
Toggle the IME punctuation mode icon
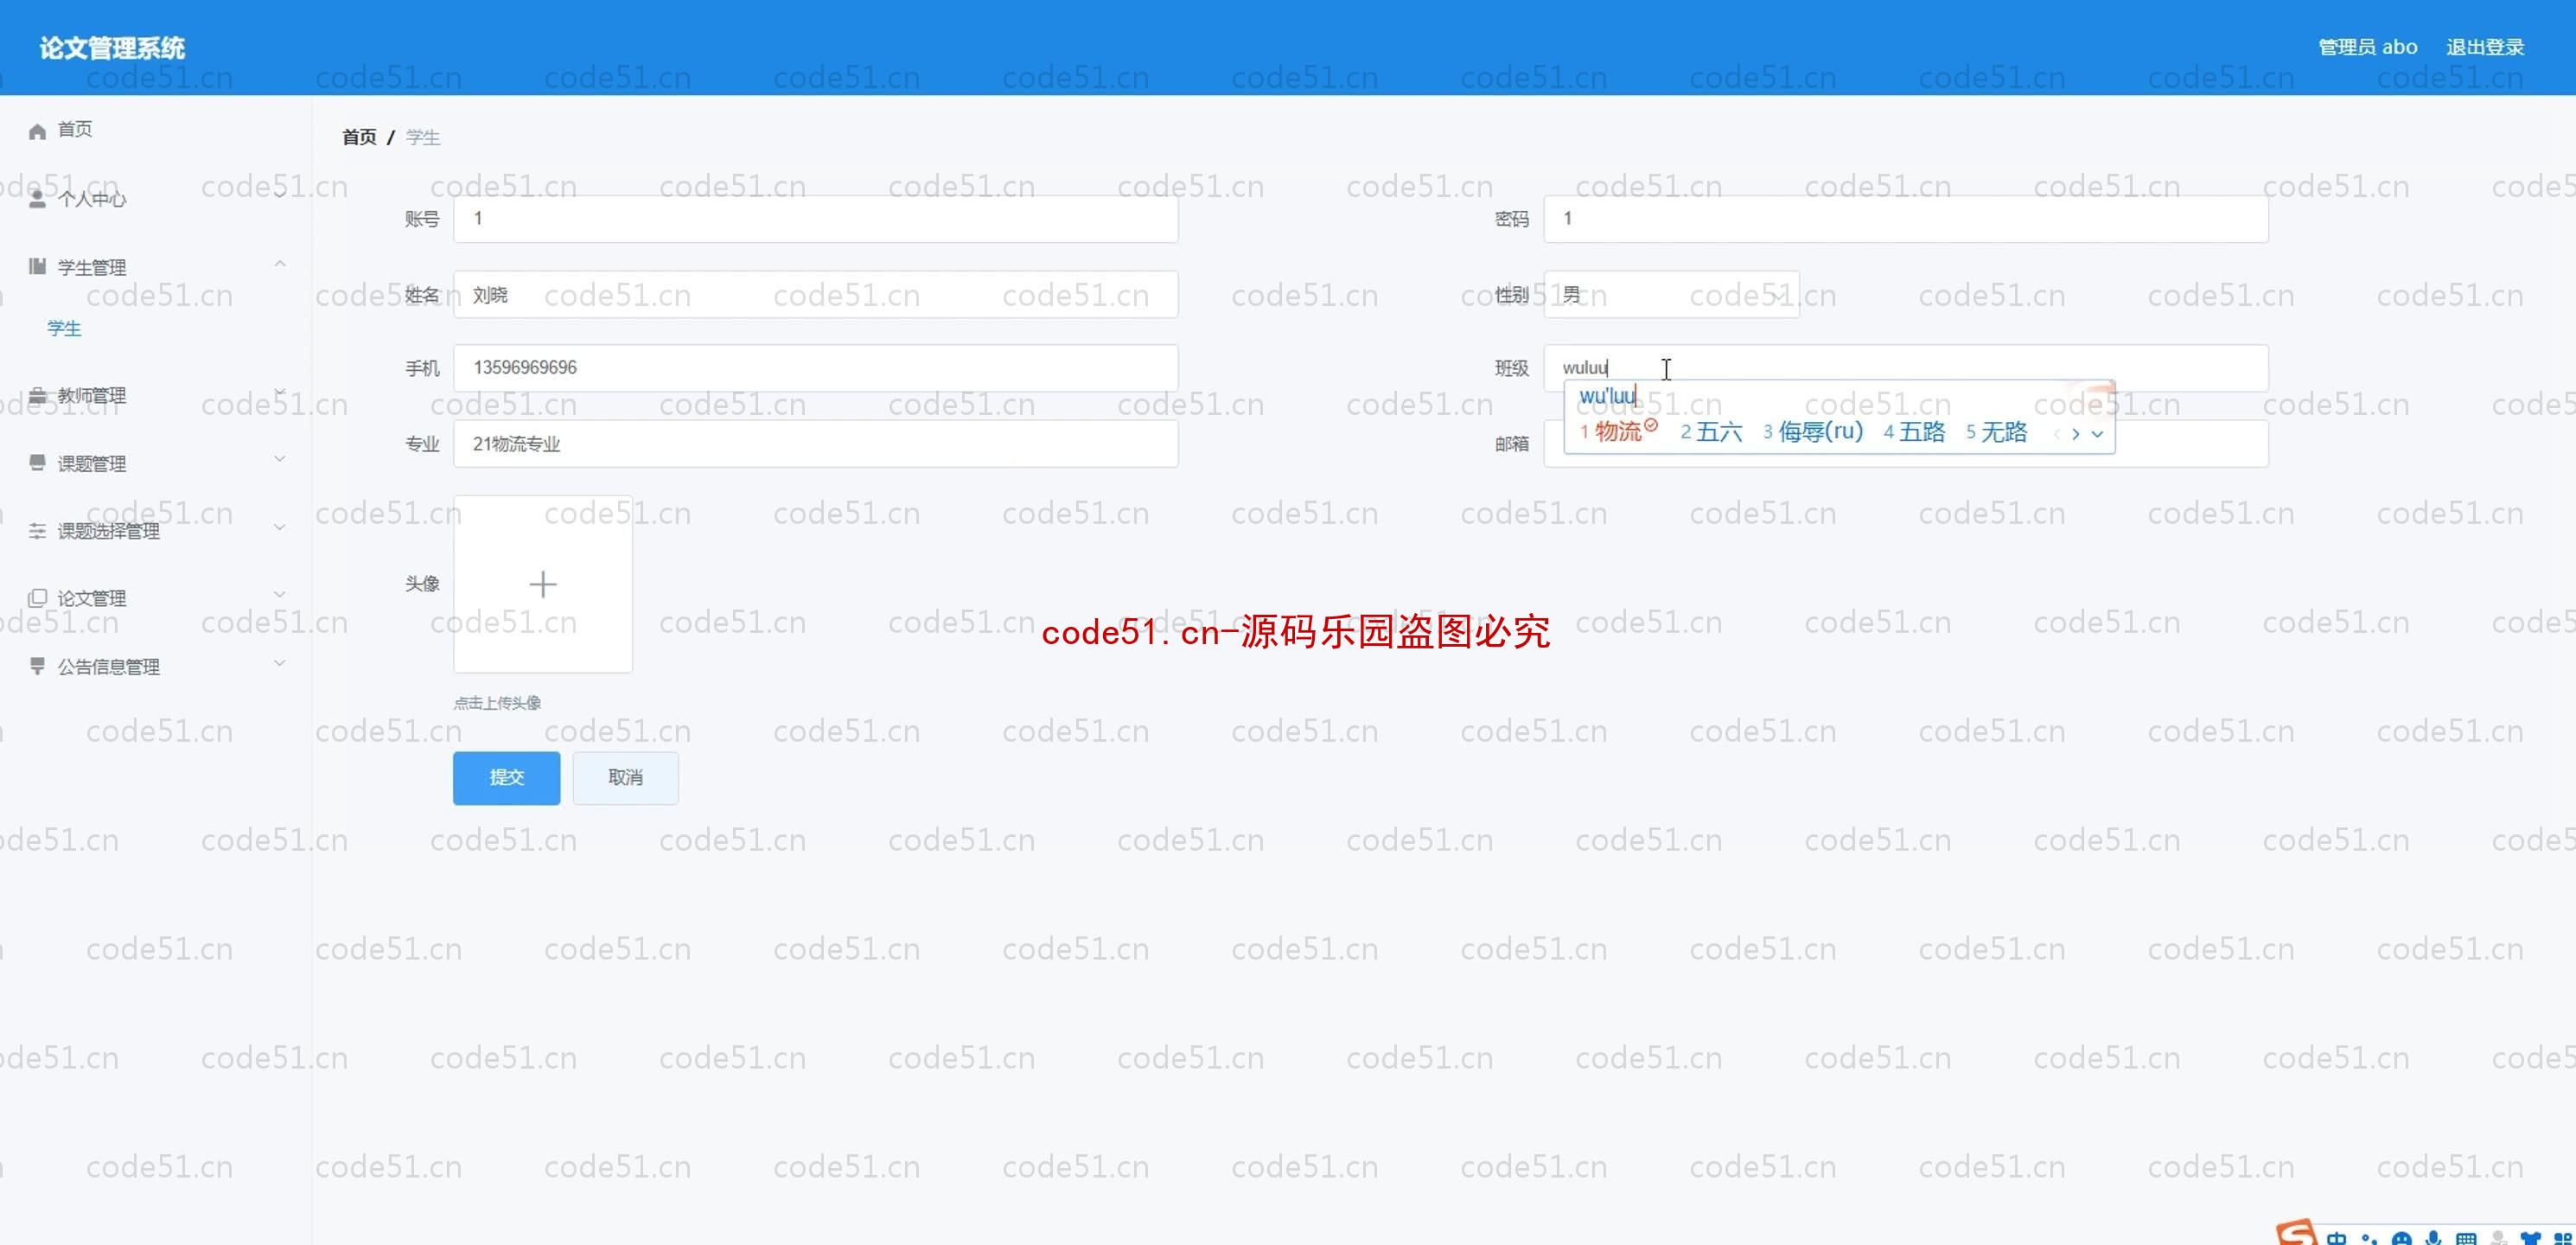tap(2369, 1239)
